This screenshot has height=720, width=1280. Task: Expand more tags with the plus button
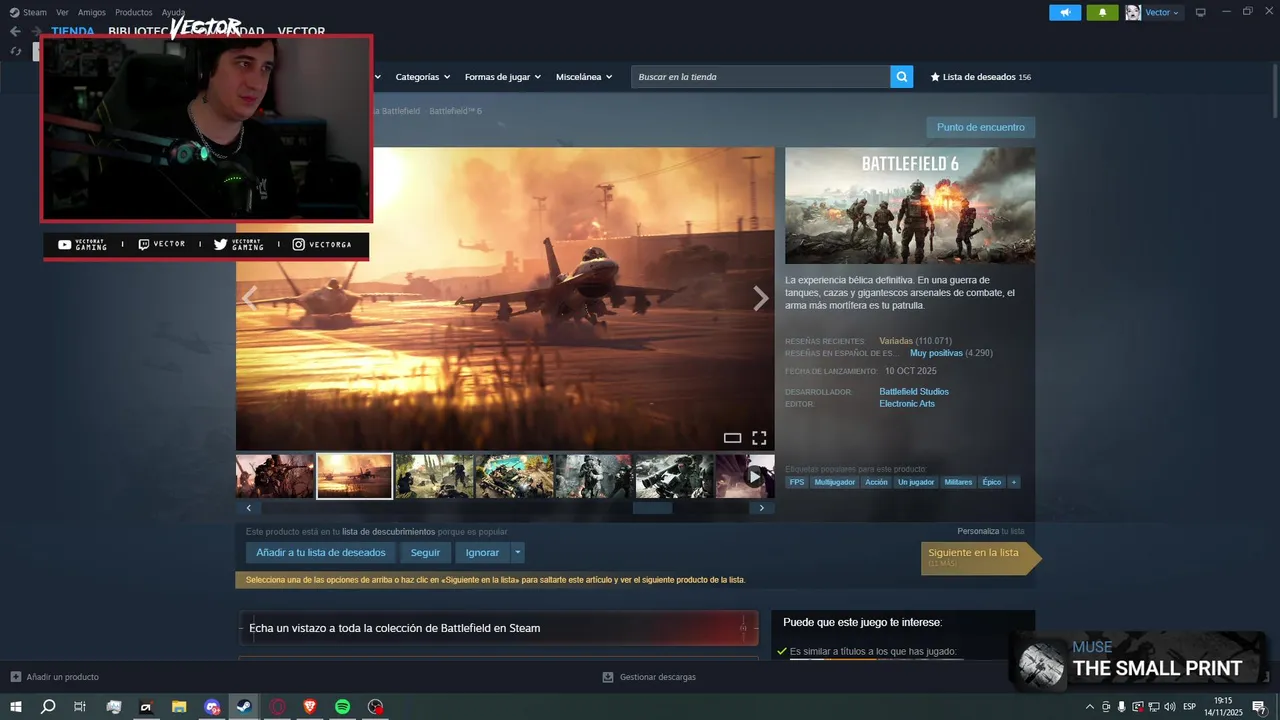click(x=1013, y=482)
